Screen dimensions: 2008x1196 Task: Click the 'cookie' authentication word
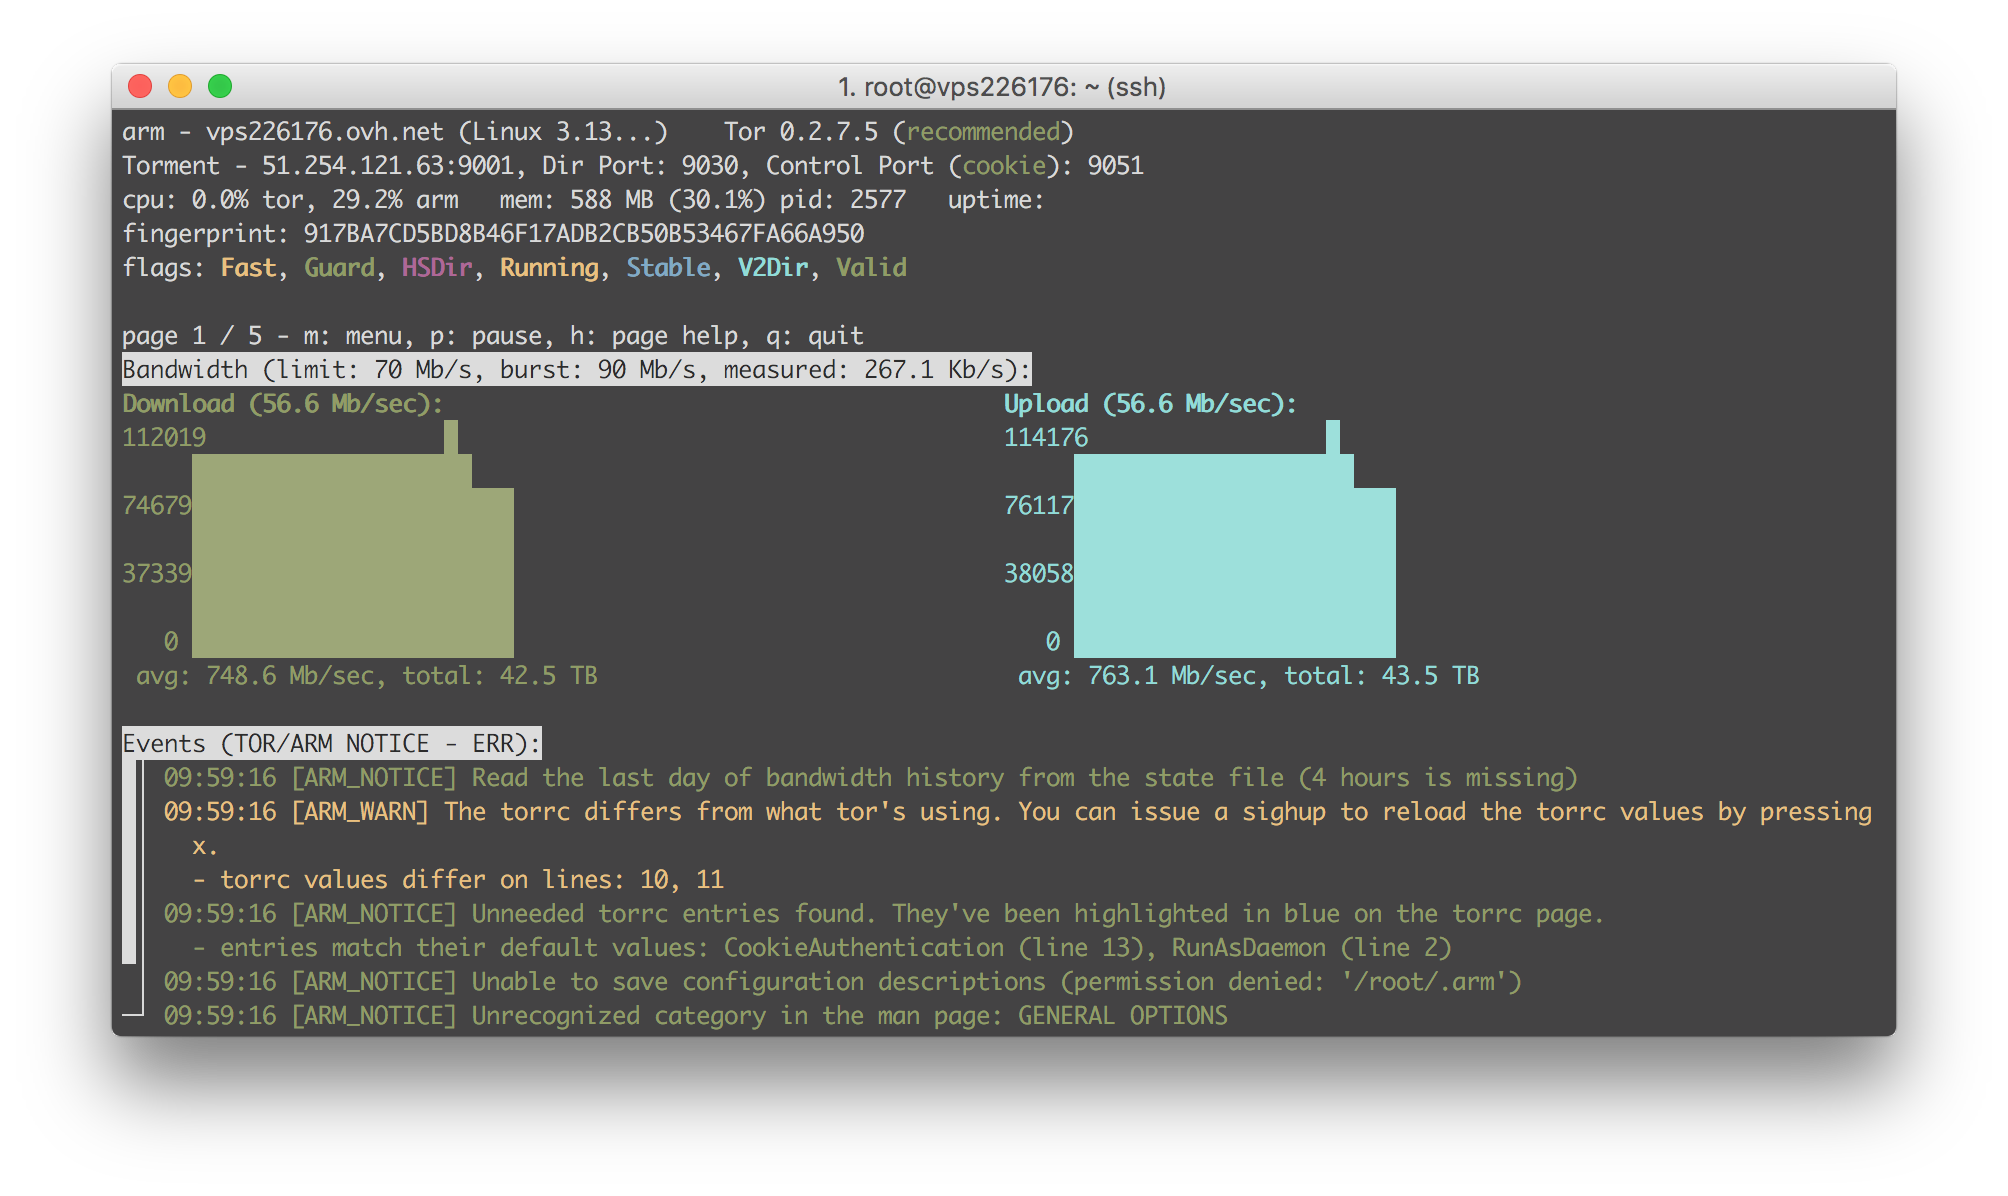[x=1004, y=166]
